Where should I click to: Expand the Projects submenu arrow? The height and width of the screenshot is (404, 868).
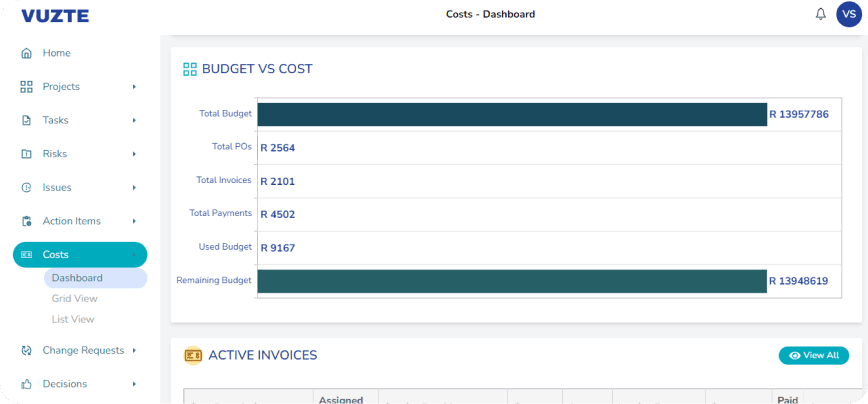pos(134,87)
